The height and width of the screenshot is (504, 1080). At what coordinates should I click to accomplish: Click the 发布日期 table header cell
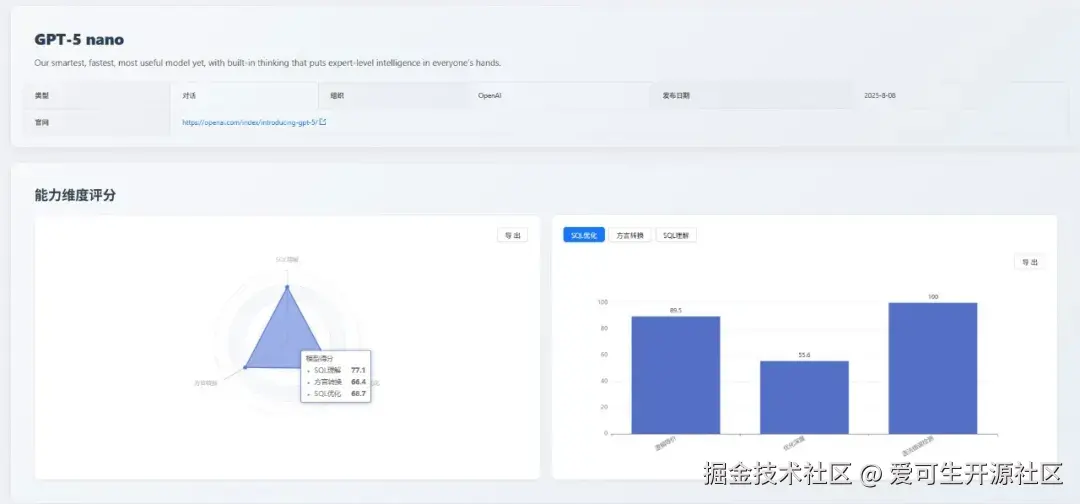[x=750, y=96]
